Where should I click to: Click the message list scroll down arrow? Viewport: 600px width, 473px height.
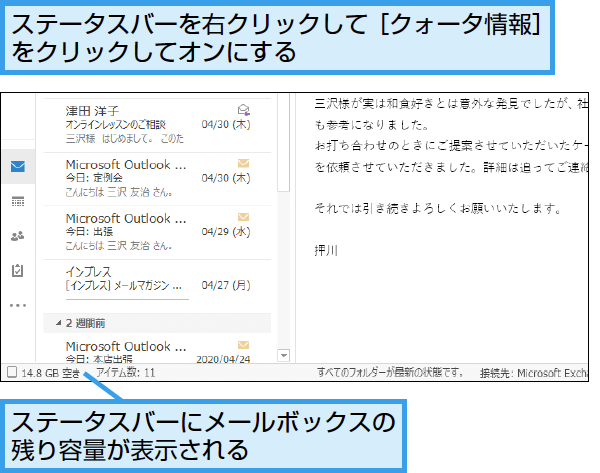point(283,354)
